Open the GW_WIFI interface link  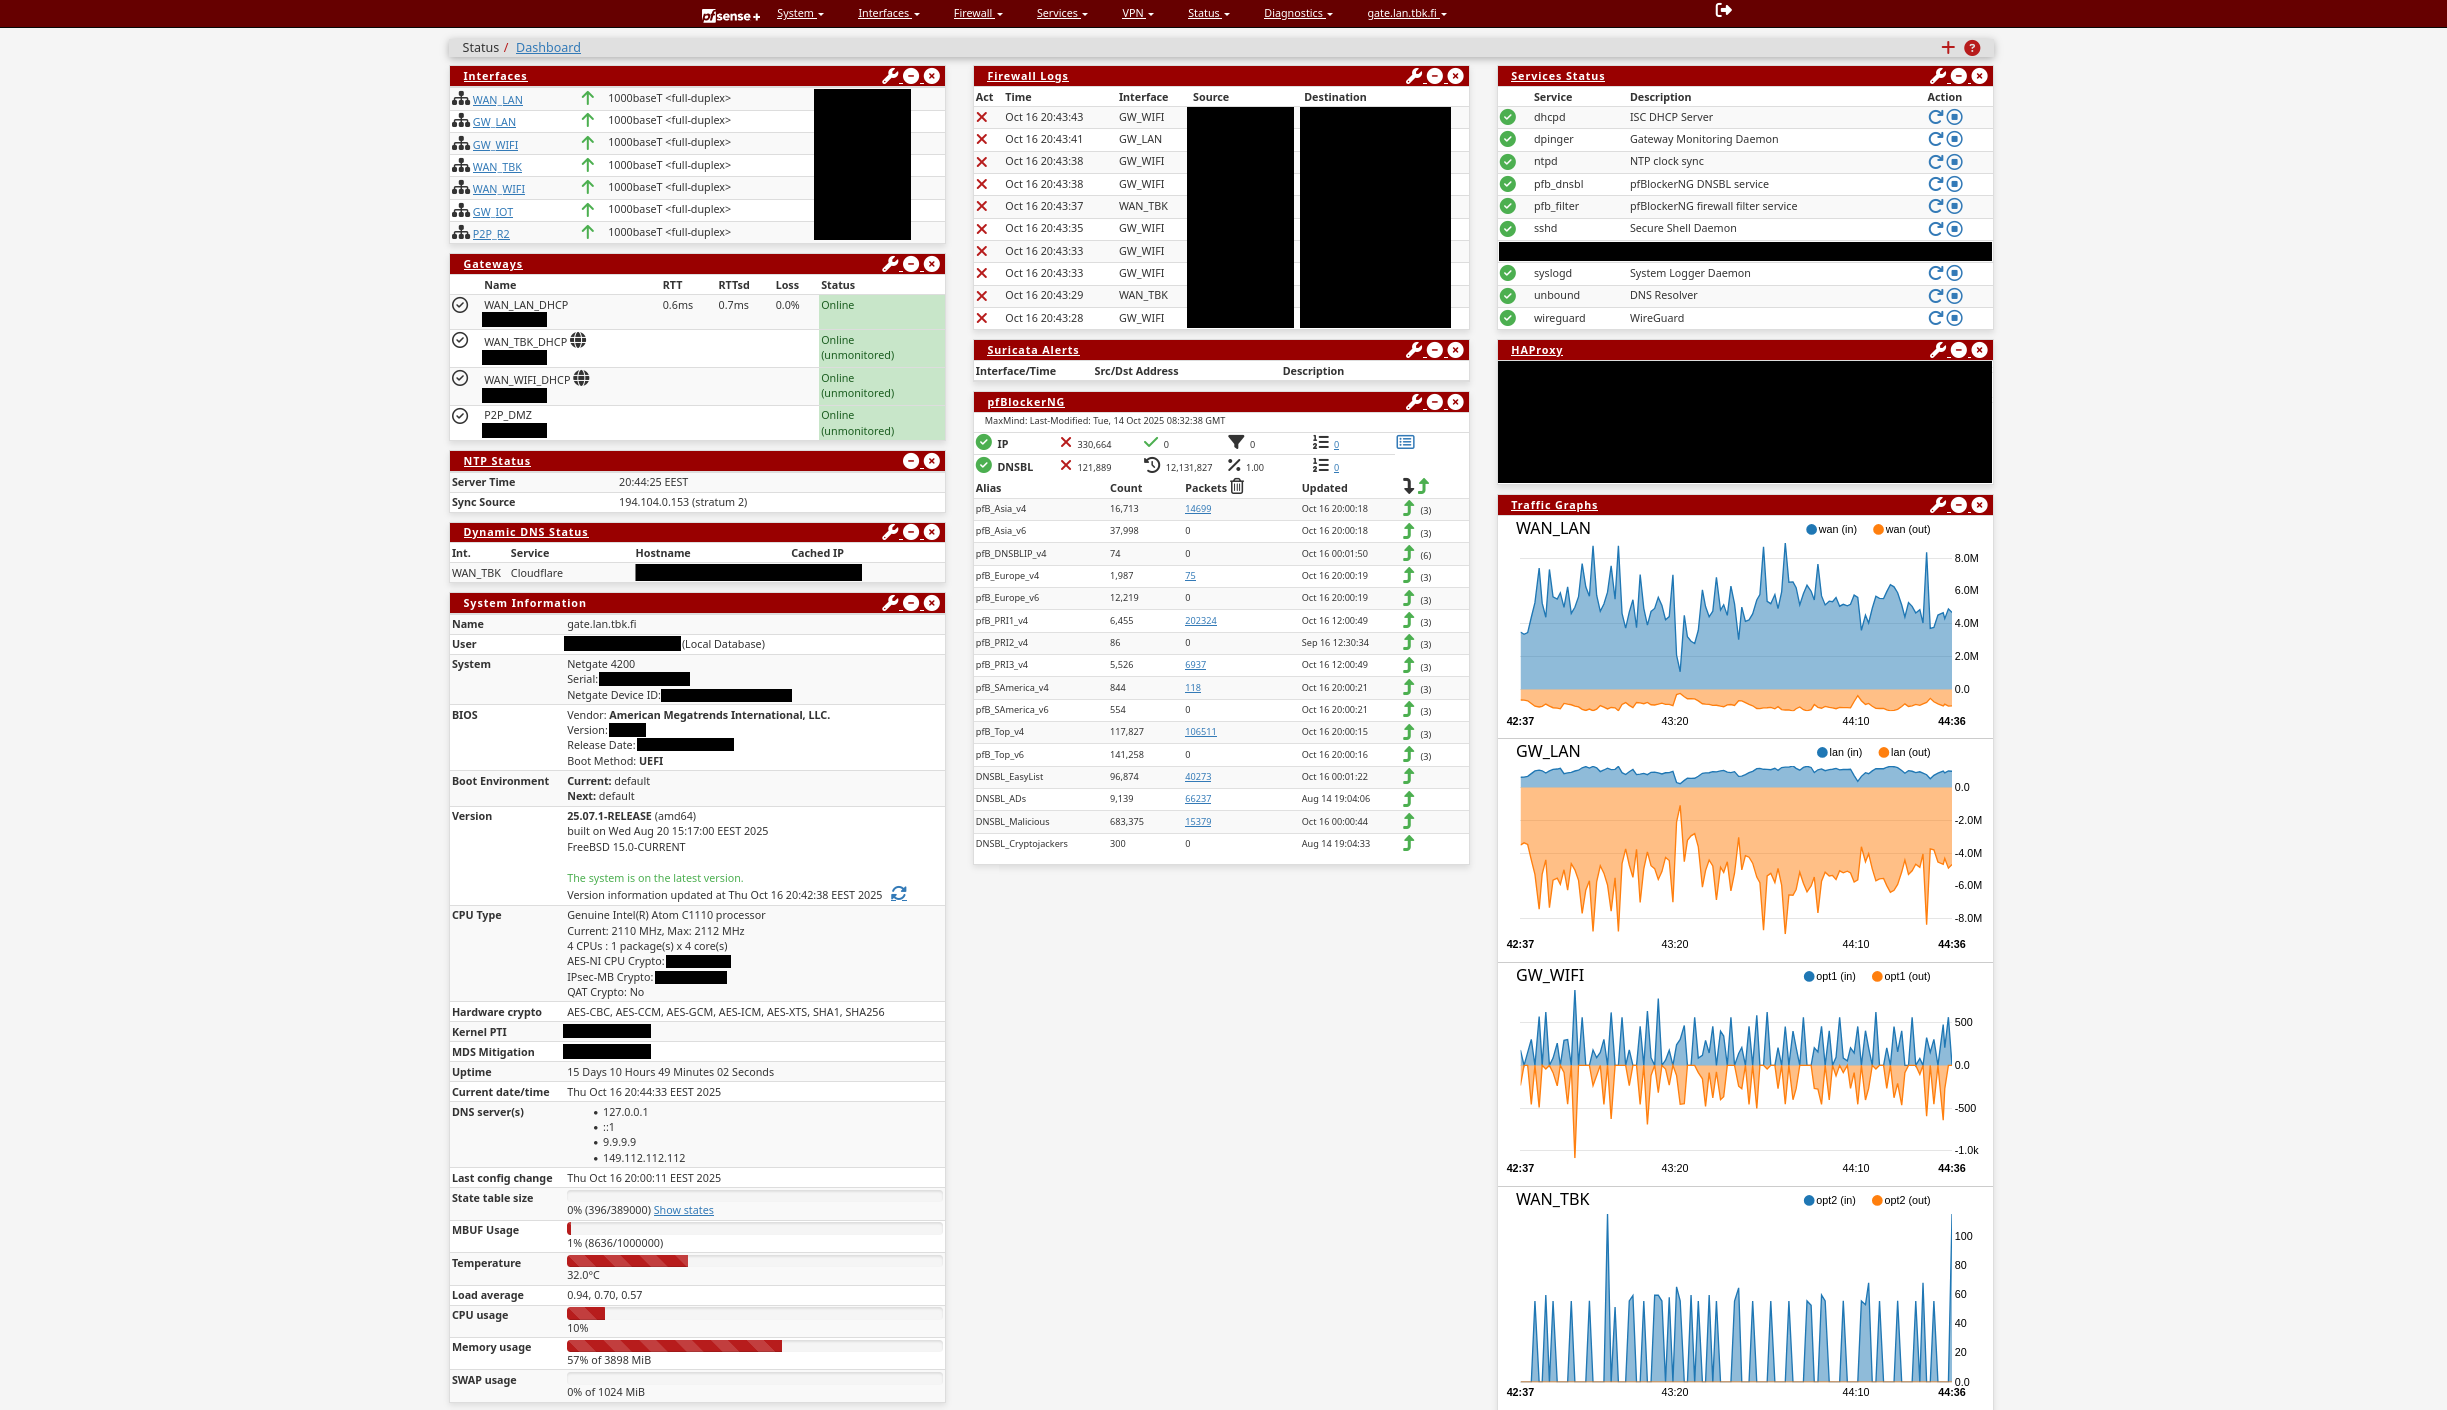(495, 145)
